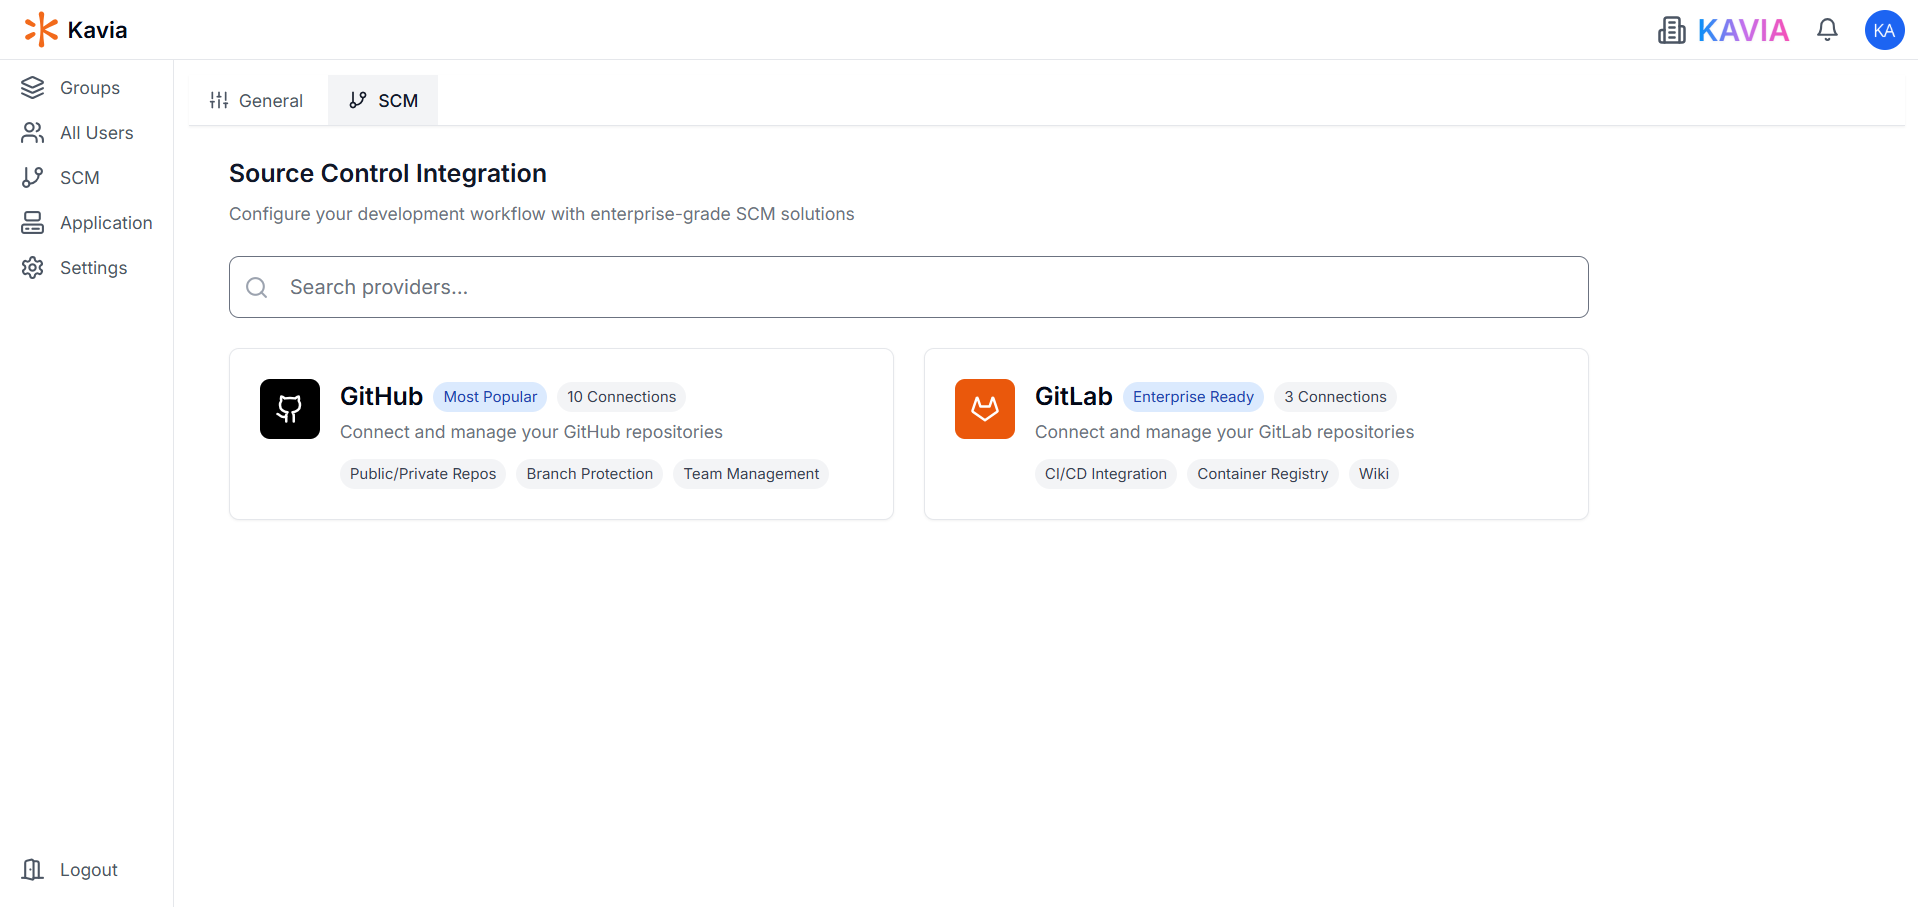1918x907 pixels.
Task: Click the Public/Private Repos tag
Action: 423,474
